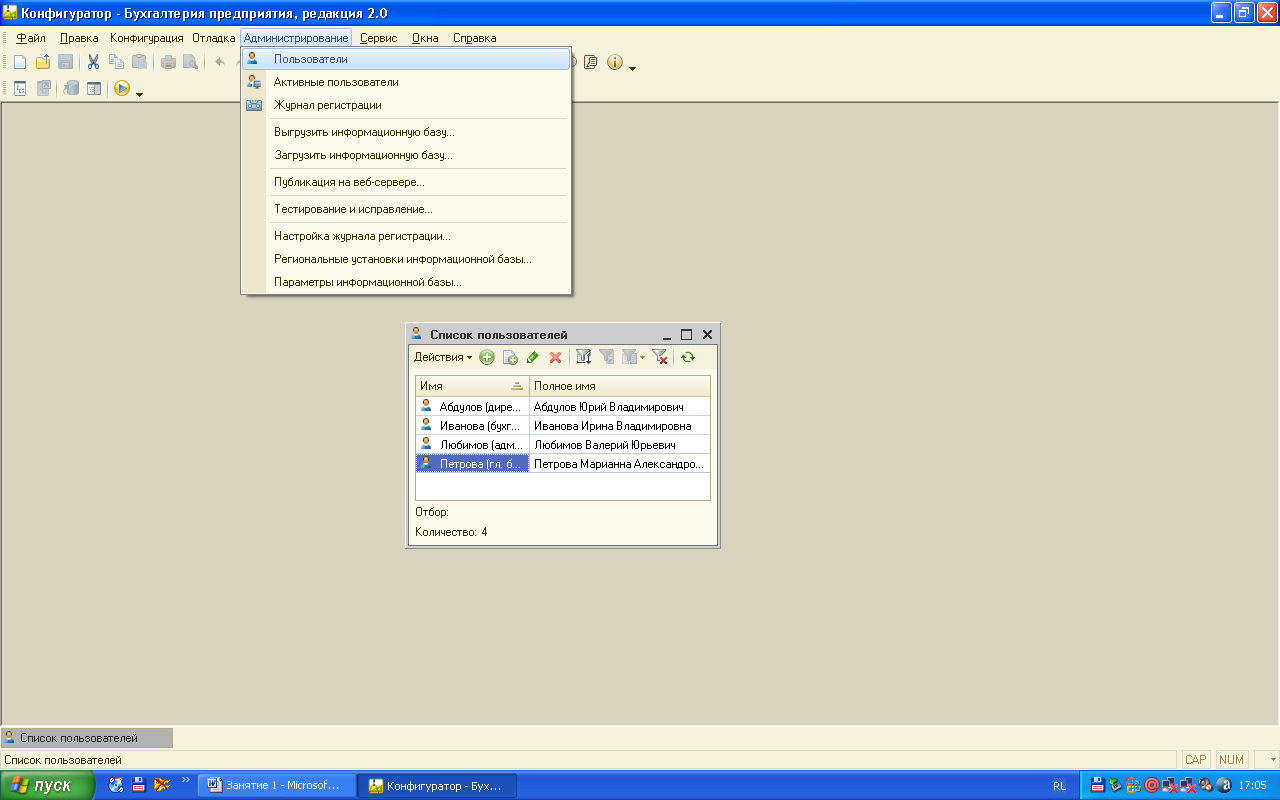Screen dimensions: 1280x800
Task: Open the Отладка menu
Action: point(214,38)
